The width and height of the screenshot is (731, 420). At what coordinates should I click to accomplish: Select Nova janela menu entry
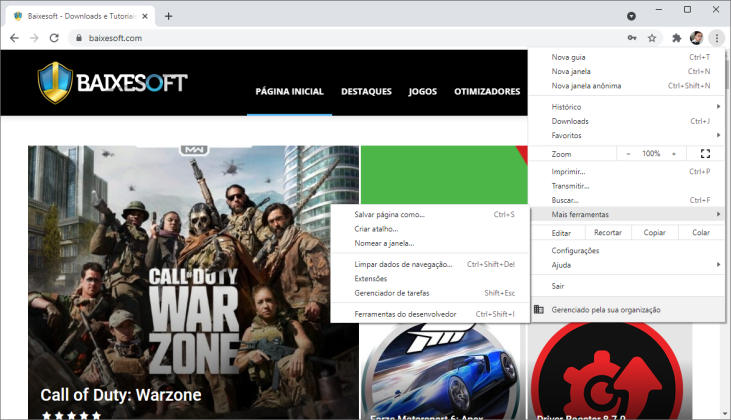[627, 71]
